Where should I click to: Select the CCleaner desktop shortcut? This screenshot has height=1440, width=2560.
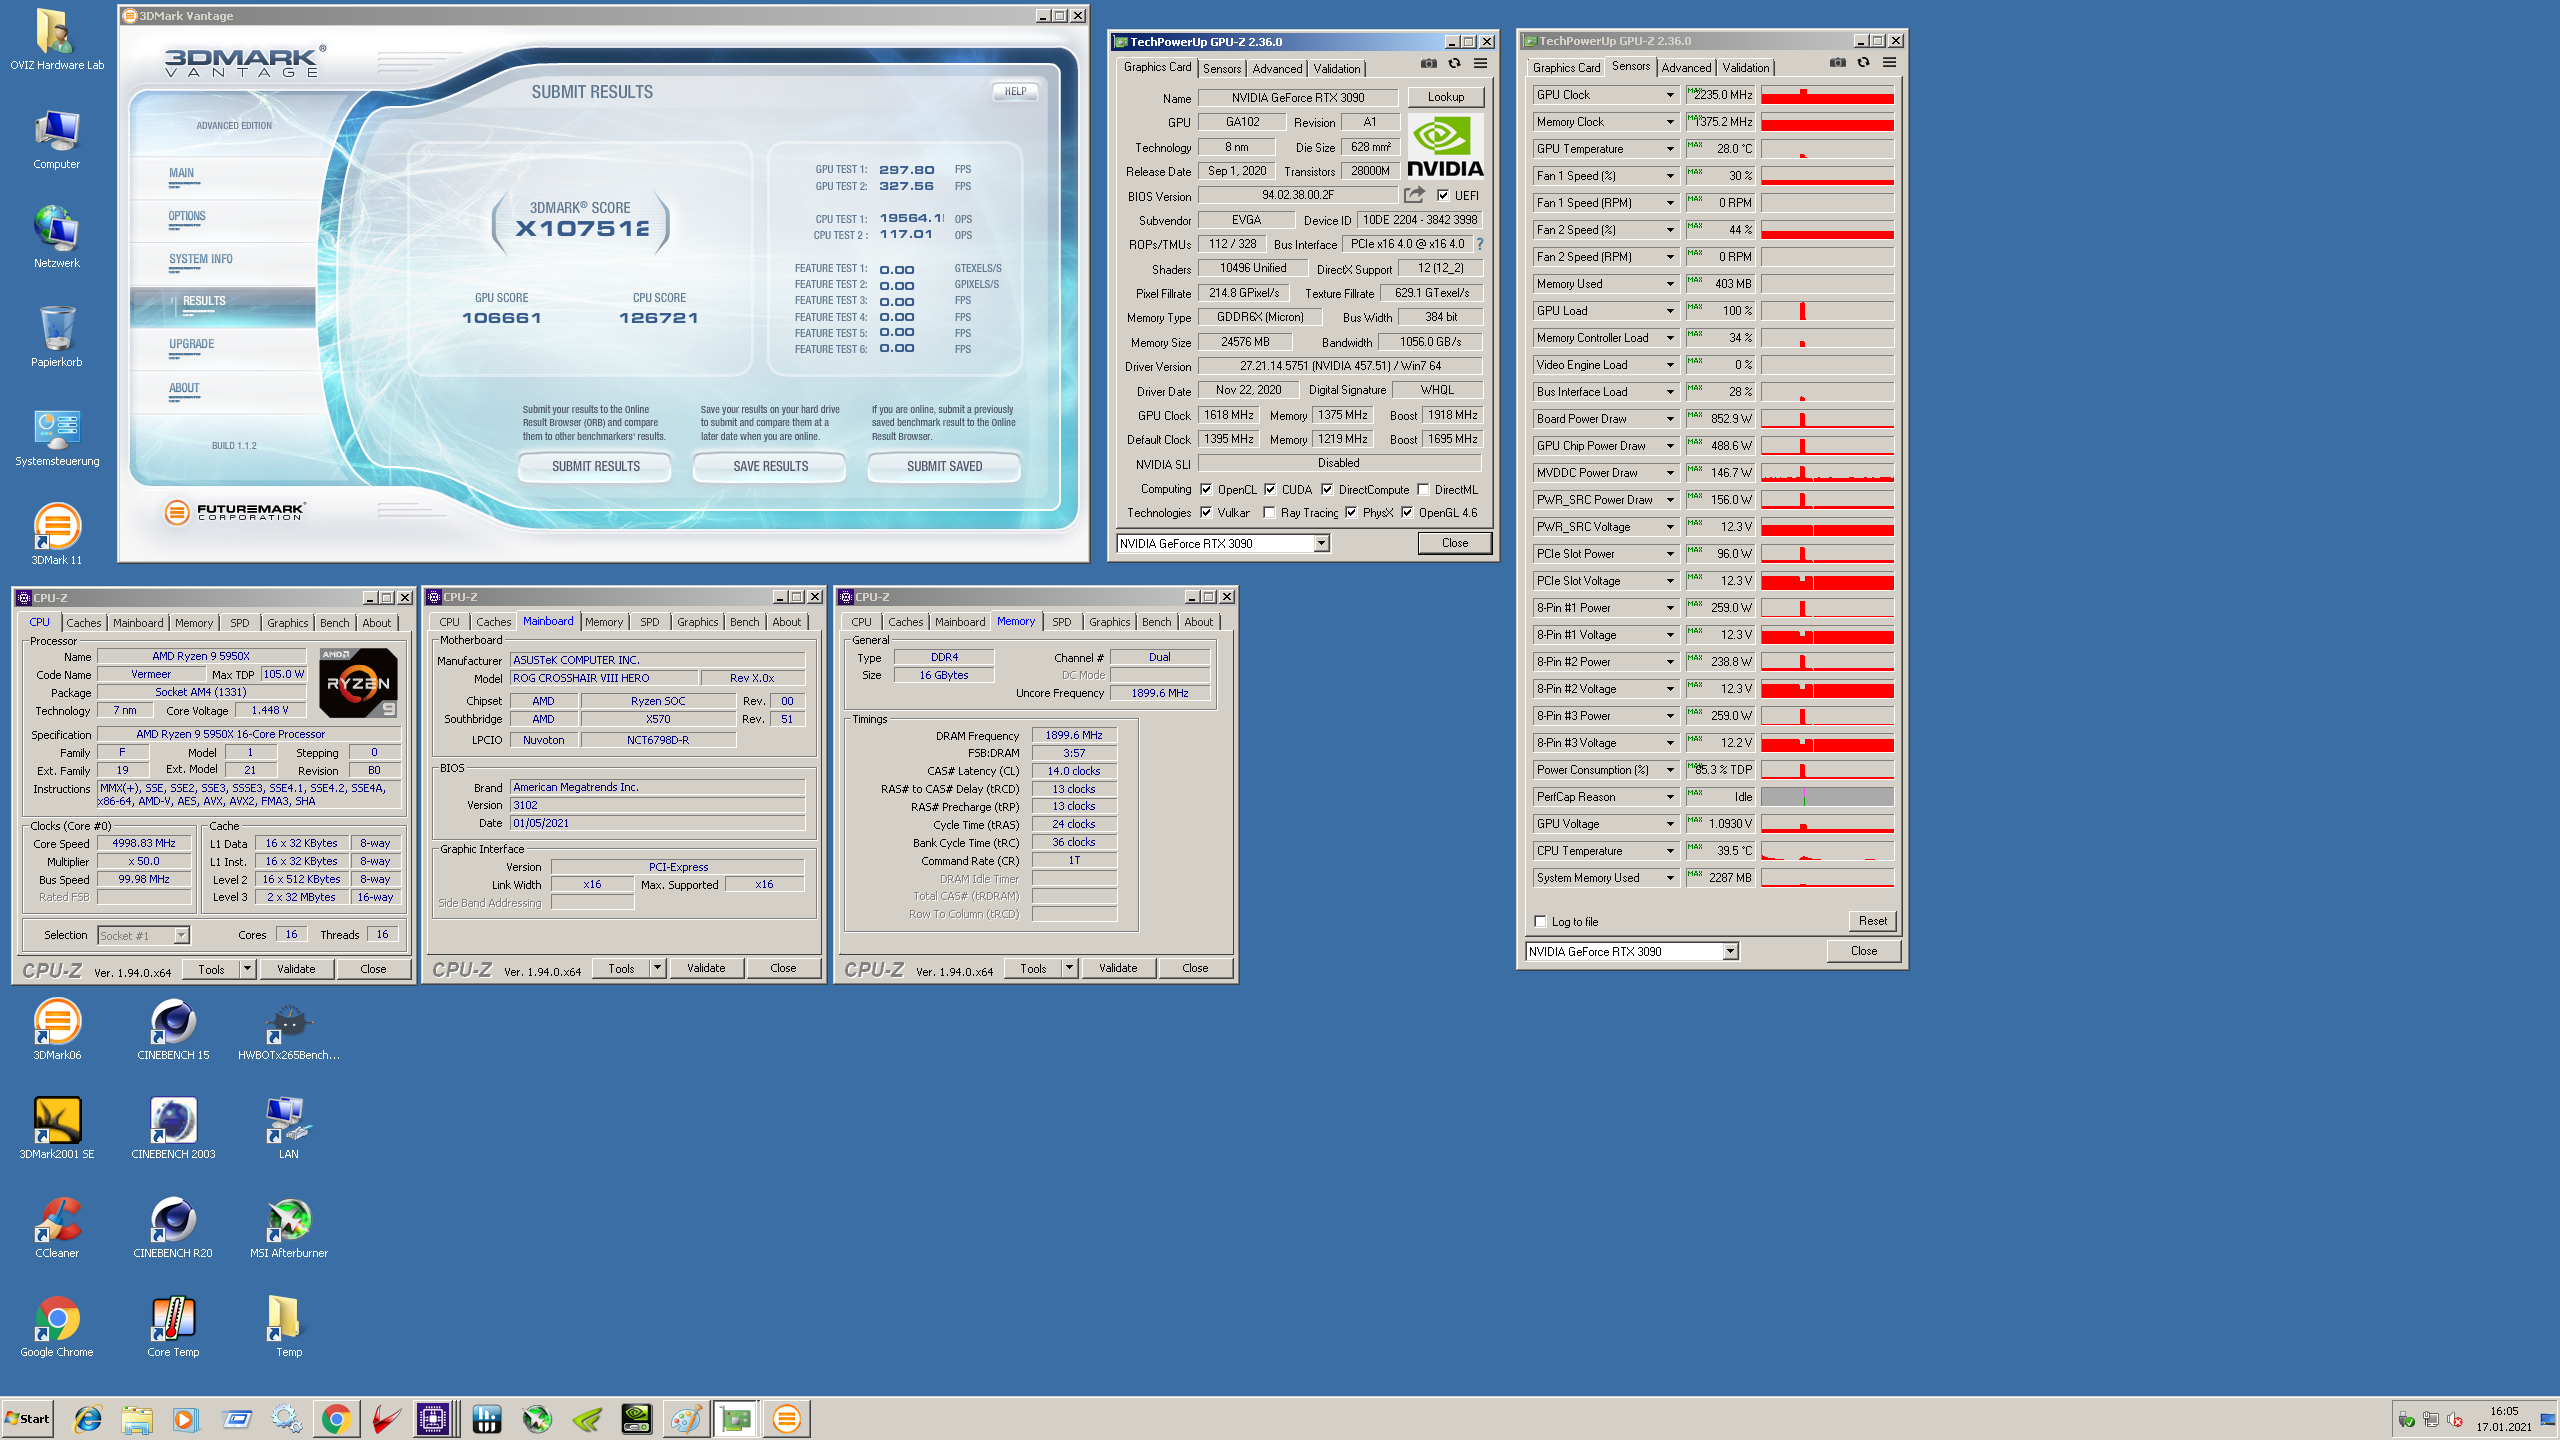coord(57,1228)
